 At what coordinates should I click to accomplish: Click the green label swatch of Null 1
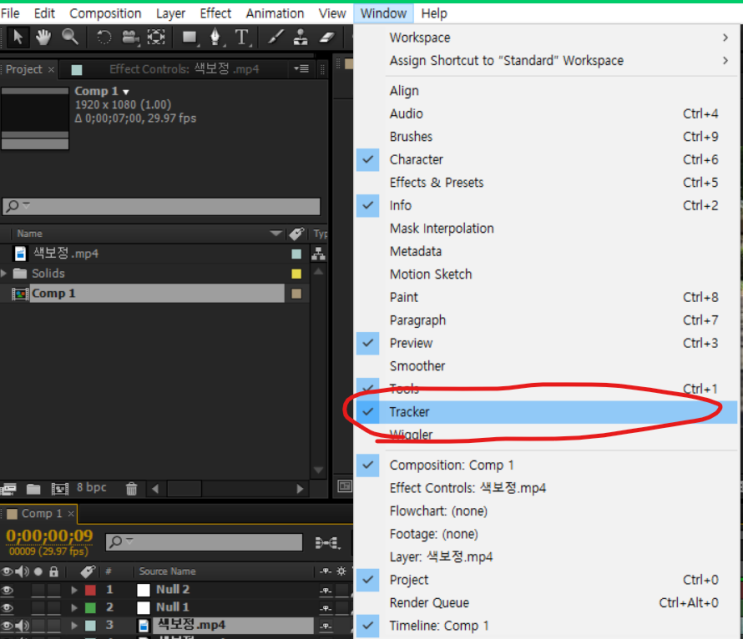pyautogui.click(x=90, y=608)
